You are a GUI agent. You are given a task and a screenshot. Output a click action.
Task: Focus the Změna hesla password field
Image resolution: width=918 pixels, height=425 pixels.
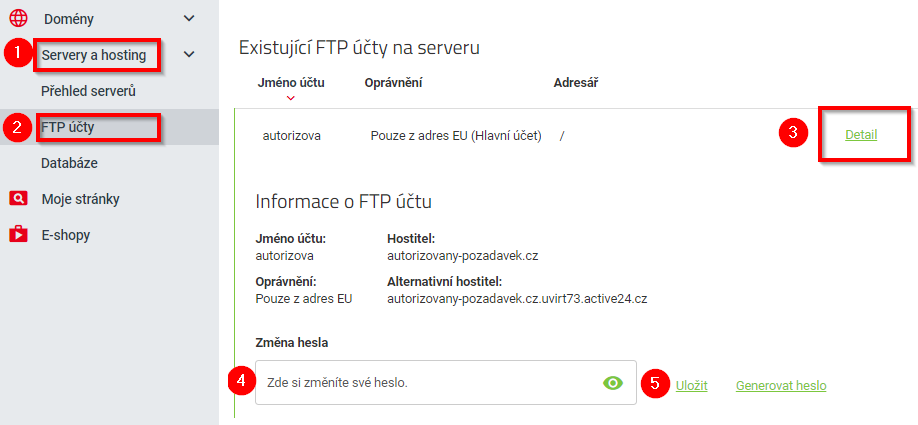tap(430, 383)
